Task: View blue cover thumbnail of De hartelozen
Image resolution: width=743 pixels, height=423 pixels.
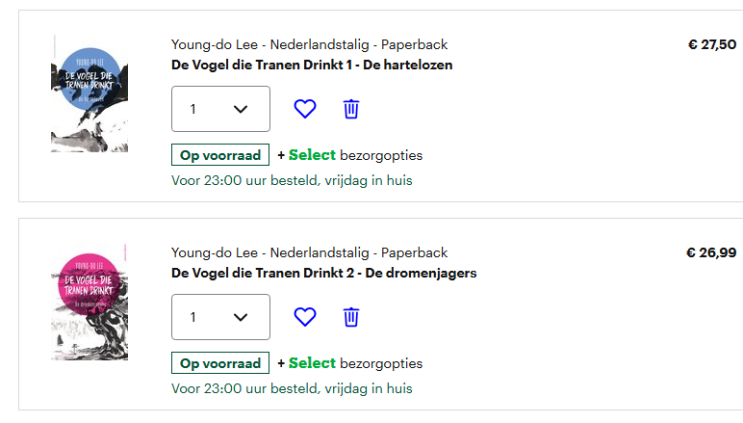Action: click(89, 93)
